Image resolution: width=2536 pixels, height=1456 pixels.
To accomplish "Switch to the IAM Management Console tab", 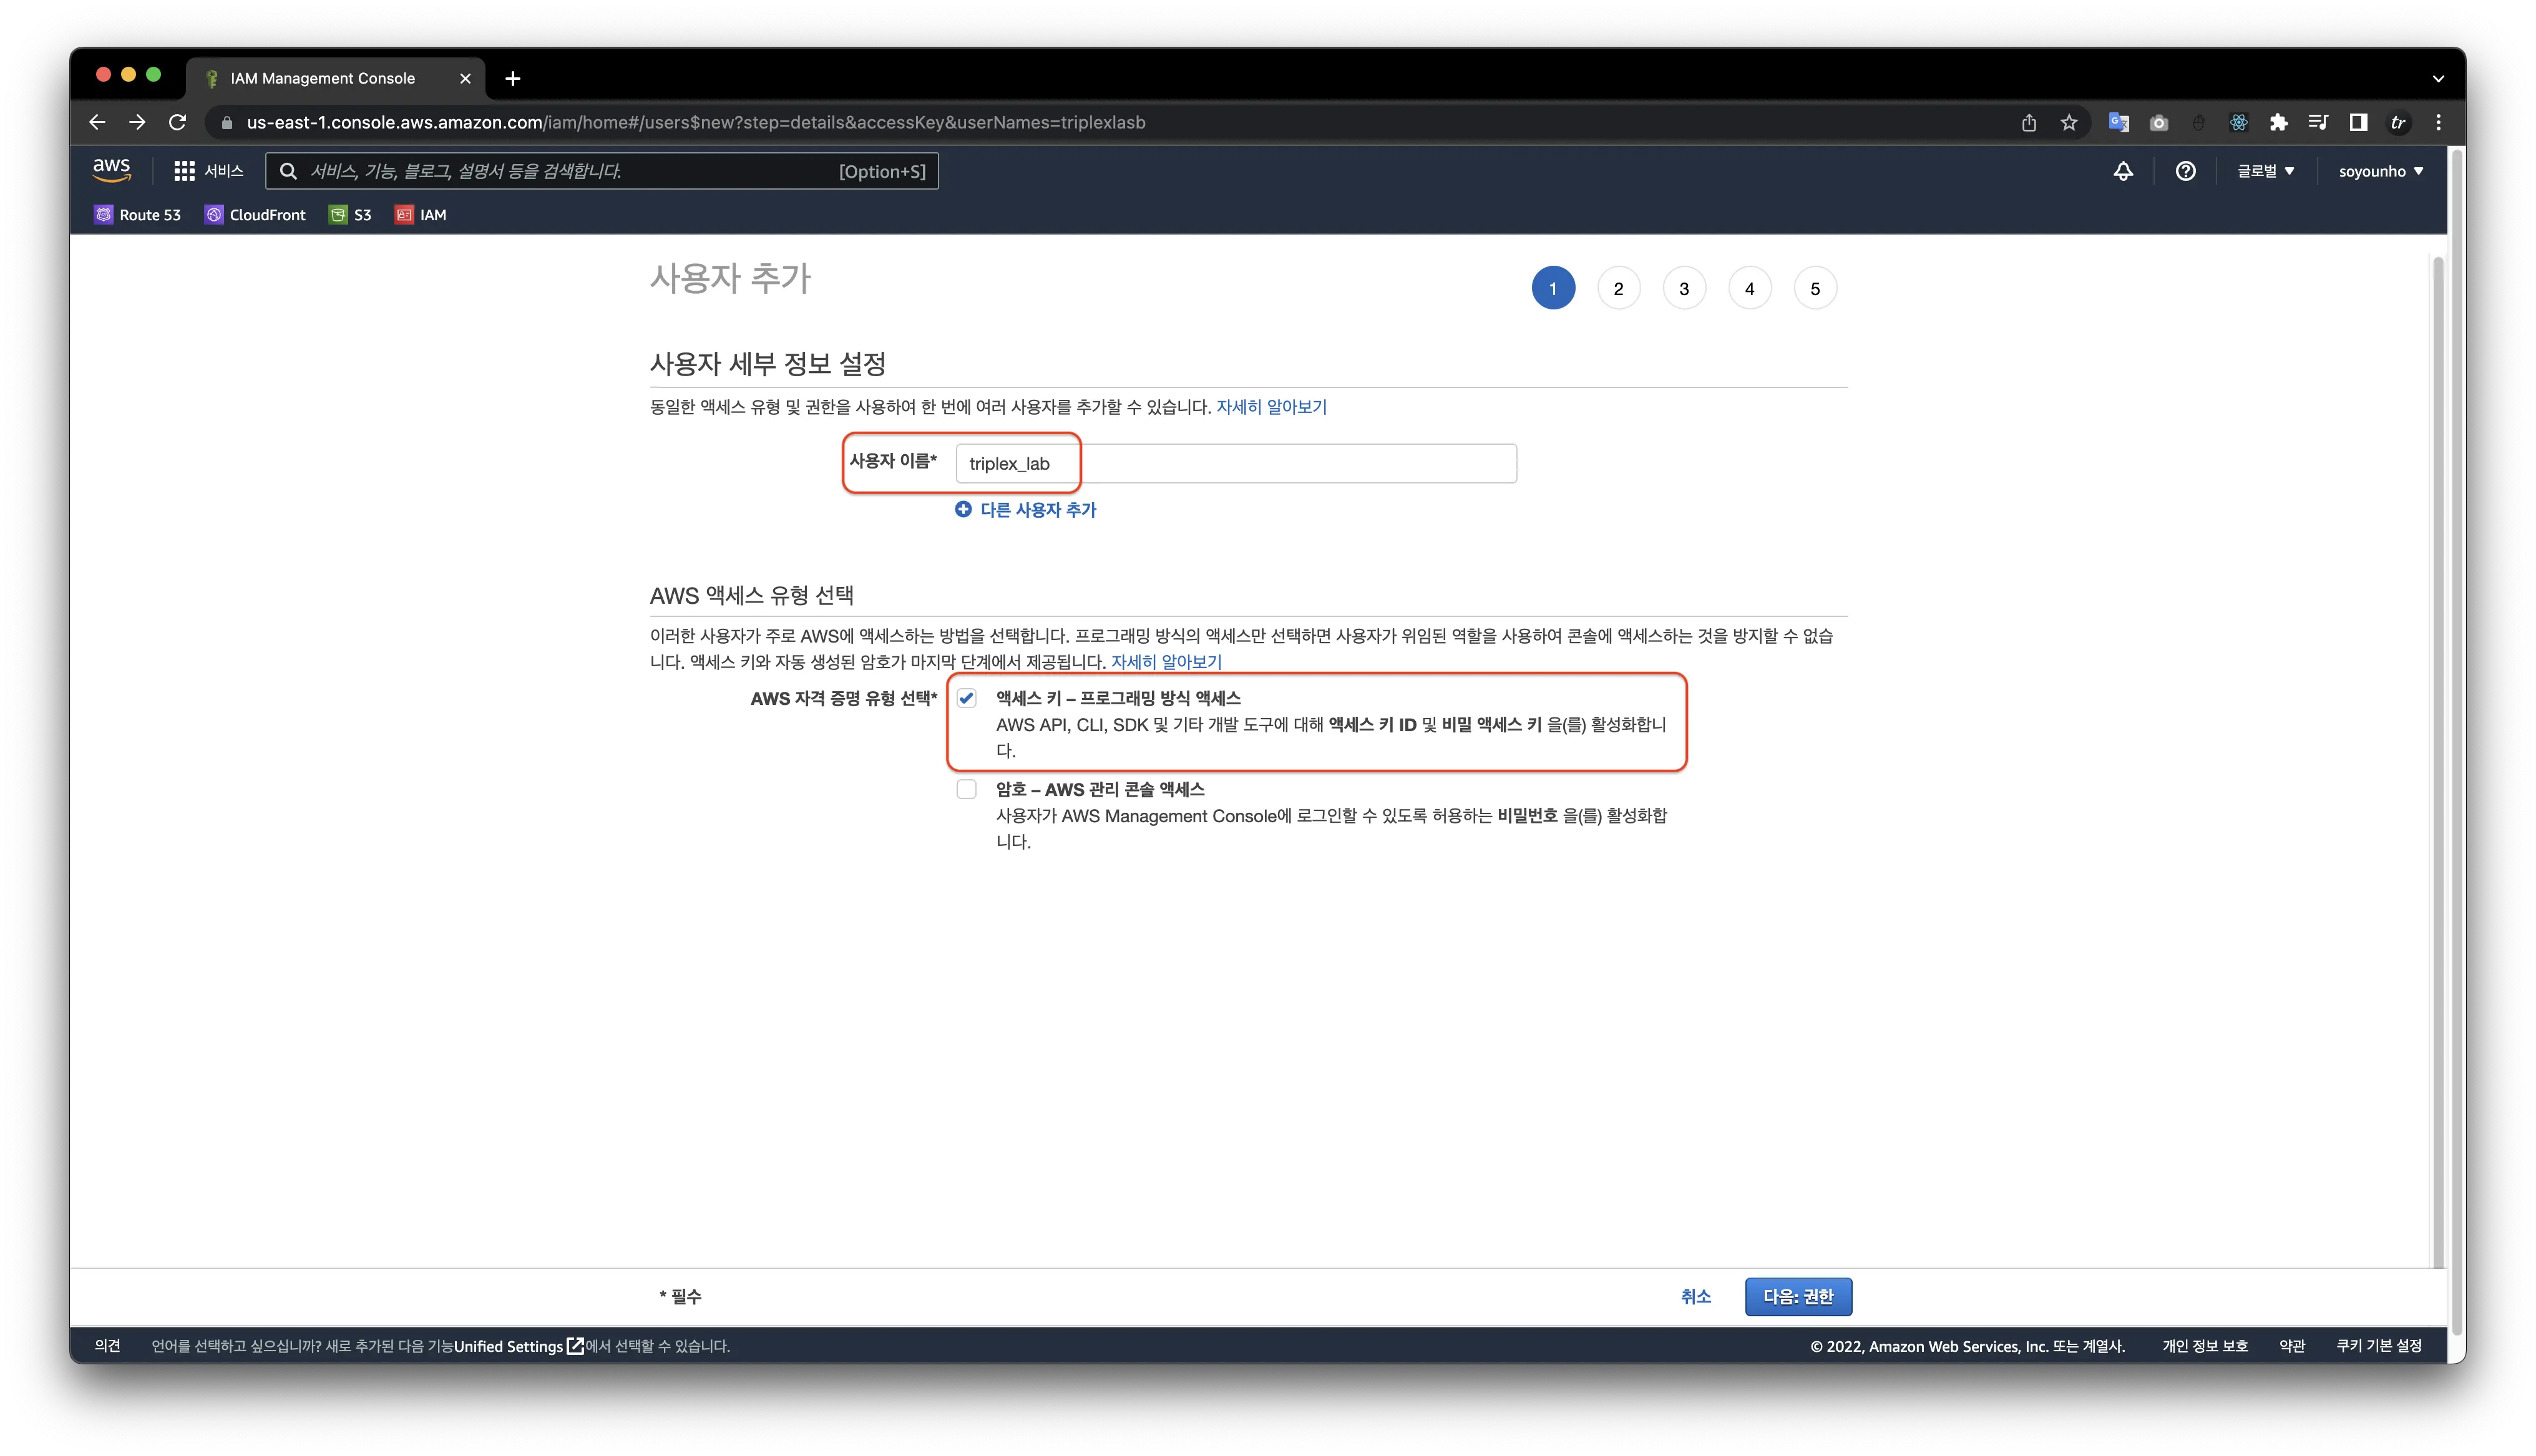I will [x=322, y=78].
